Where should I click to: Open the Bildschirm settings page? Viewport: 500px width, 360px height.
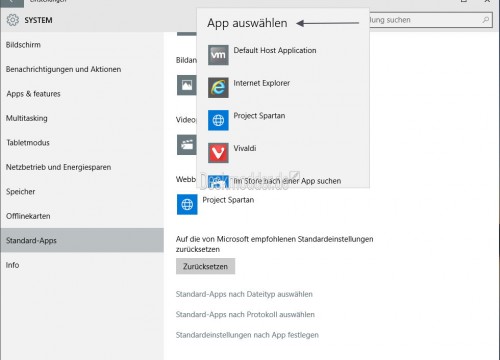click(x=82, y=45)
